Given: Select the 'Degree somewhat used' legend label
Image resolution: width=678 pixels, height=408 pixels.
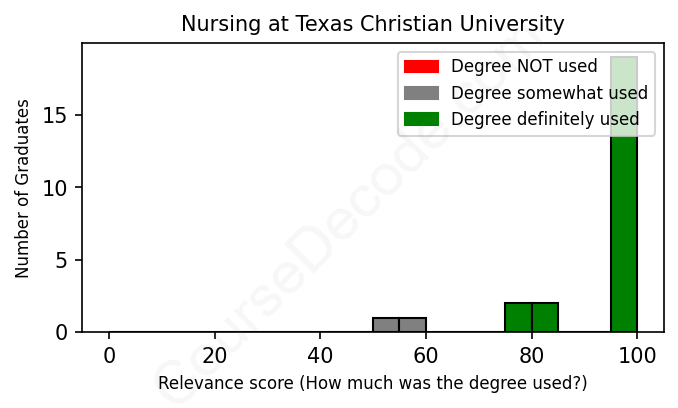Looking at the screenshot, I should [549, 93].
